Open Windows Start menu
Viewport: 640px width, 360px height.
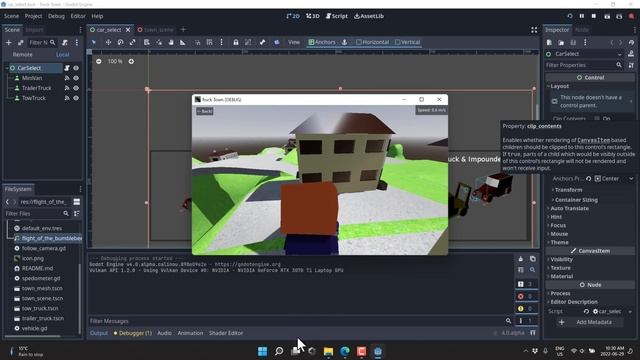click(262, 351)
